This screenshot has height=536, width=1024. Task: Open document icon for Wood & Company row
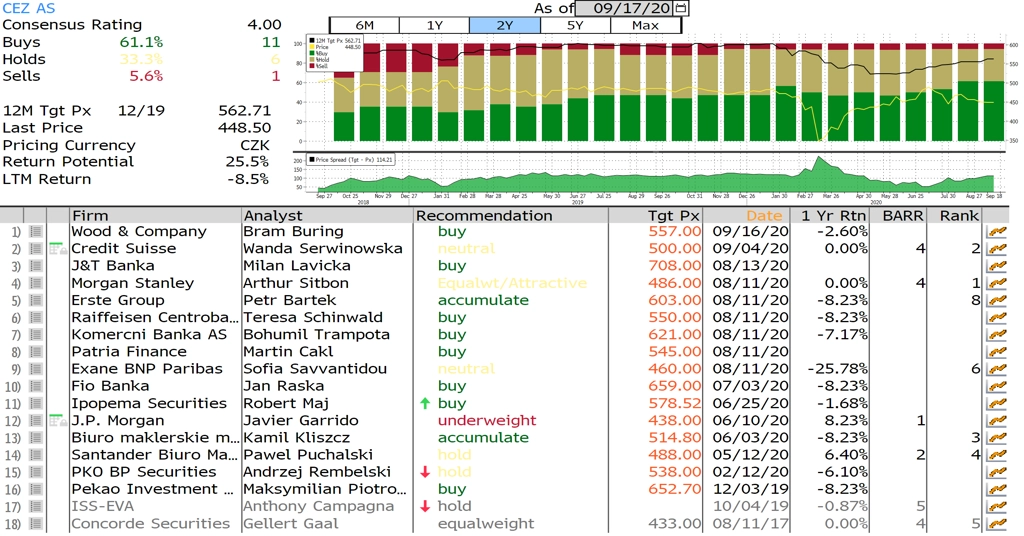pos(35,232)
